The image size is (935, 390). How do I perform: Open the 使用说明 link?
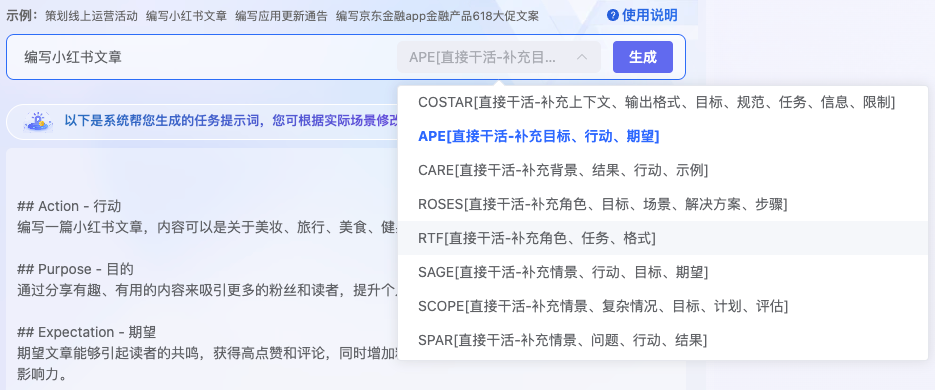click(x=649, y=16)
